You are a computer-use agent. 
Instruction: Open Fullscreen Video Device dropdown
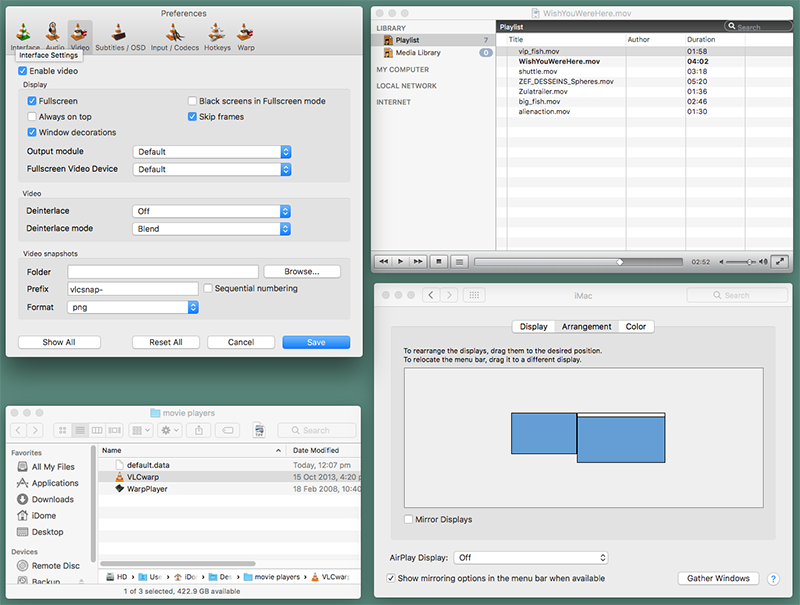(212, 169)
